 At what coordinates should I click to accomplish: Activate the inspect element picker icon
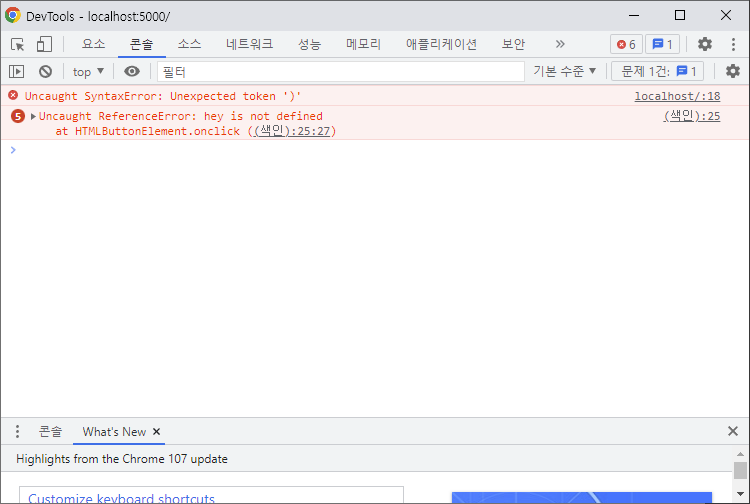(x=17, y=44)
